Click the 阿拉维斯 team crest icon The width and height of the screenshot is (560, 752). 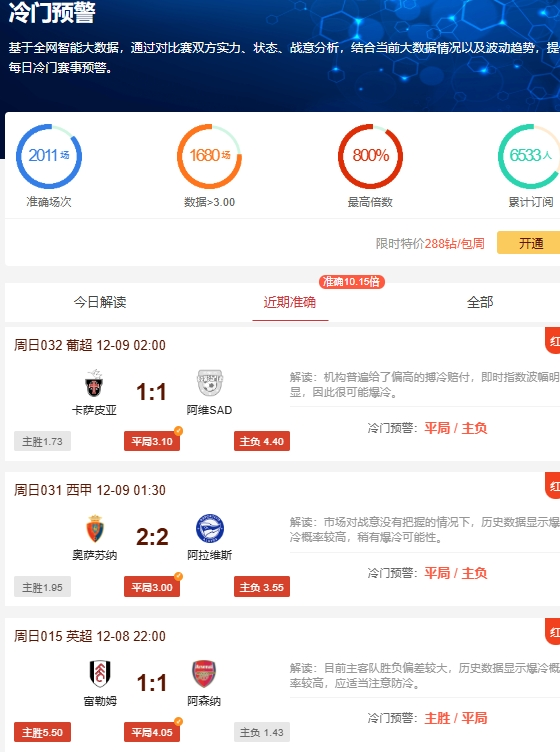[x=210, y=529]
